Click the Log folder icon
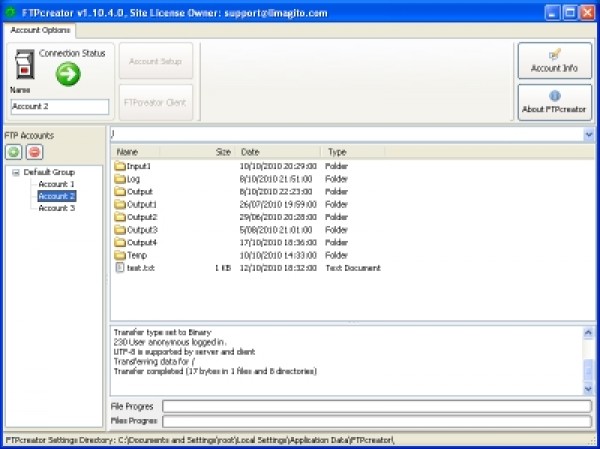 point(120,178)
